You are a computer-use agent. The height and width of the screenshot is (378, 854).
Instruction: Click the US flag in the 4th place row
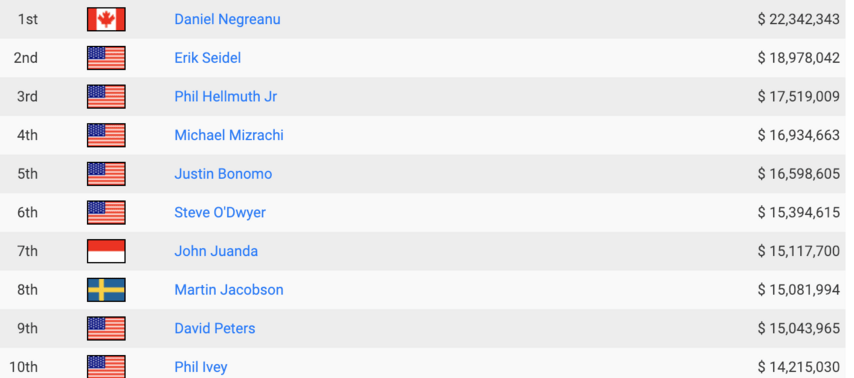[106, 135]
